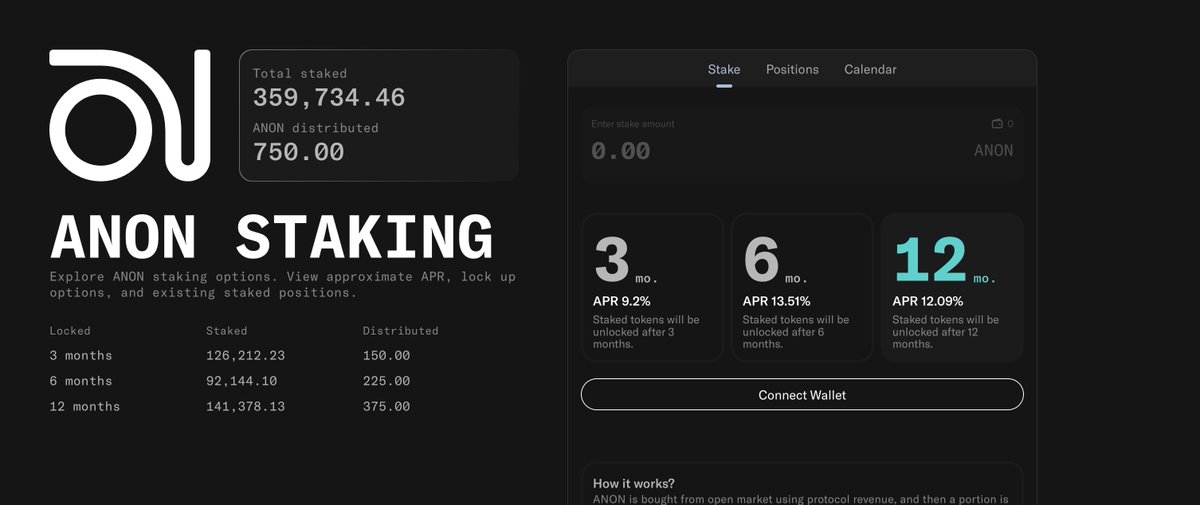Click the Staked column header
This screenshot has width=1200, height=505.
click(227, 330)
